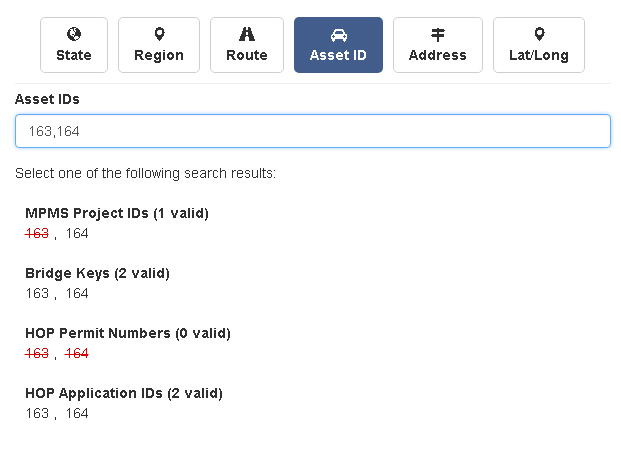The width and height of the screenshot is (621, 455).
Task: Click the signpost icon for Address search
Action: (x=438, y=35)
